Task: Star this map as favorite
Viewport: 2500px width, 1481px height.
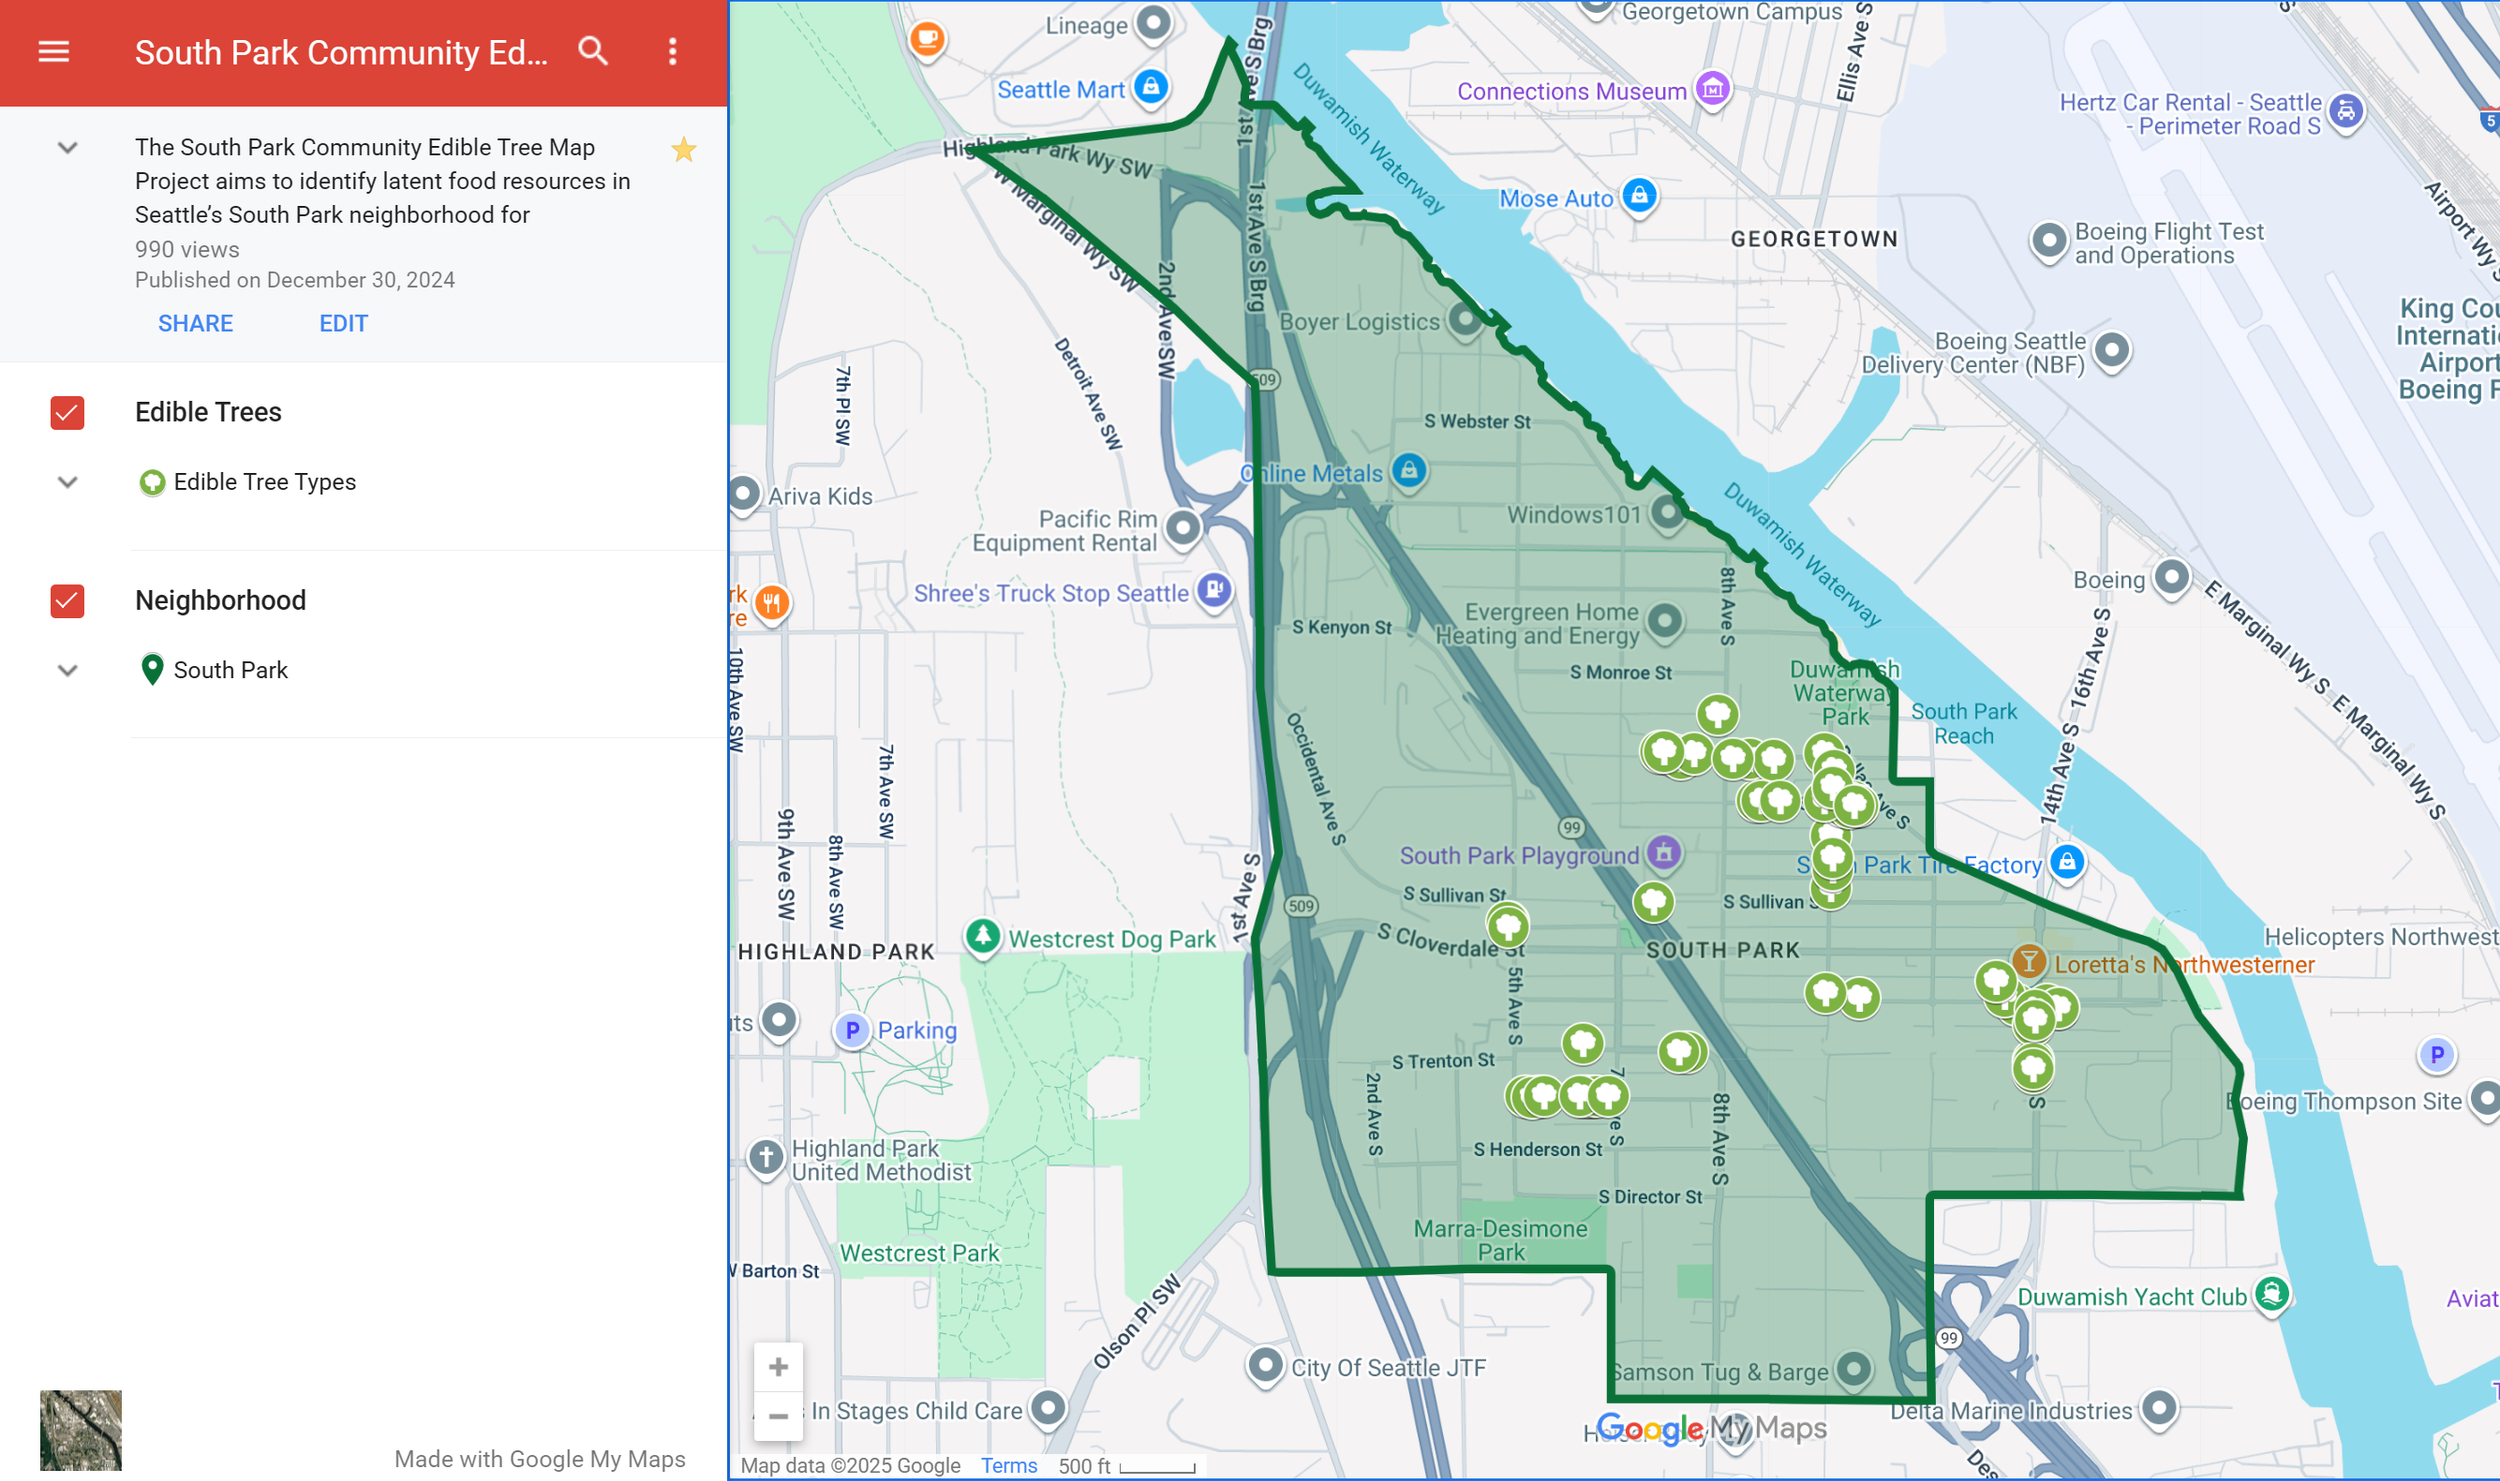Action: tap(684, 150)
